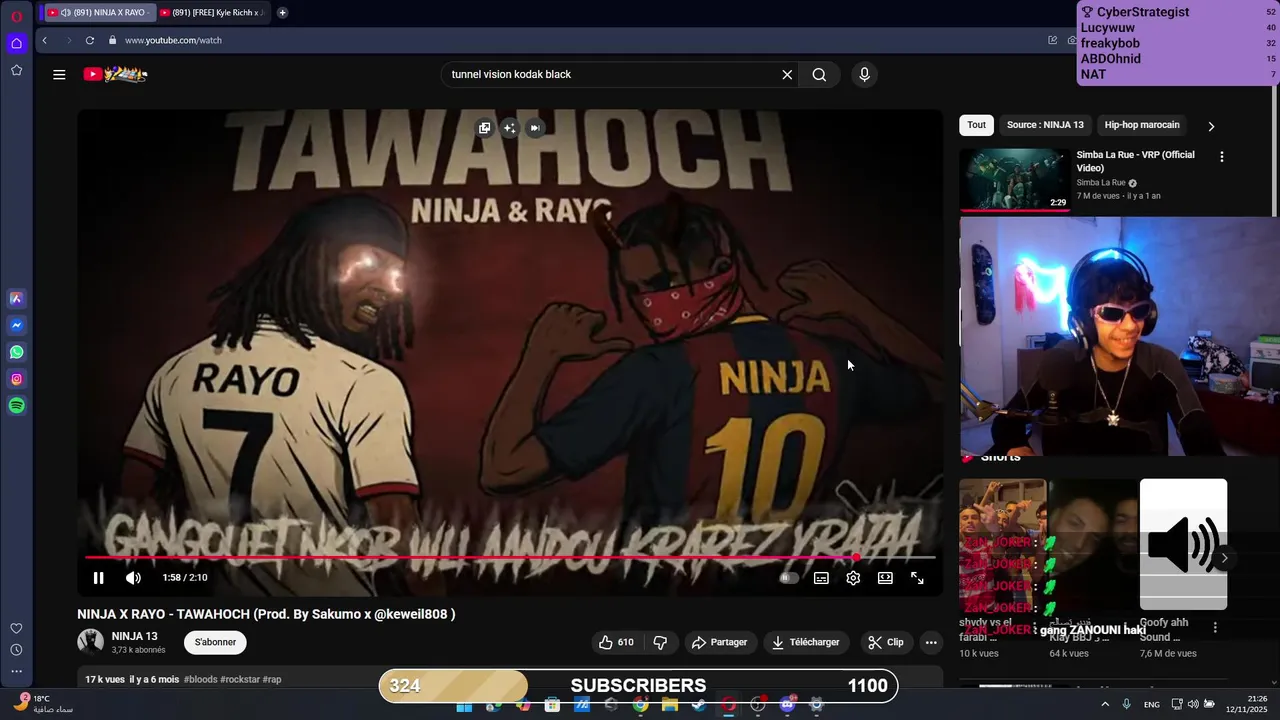Go back in browser history
Viewport: 1280px width, 720px height.
(x=44, y=40)
